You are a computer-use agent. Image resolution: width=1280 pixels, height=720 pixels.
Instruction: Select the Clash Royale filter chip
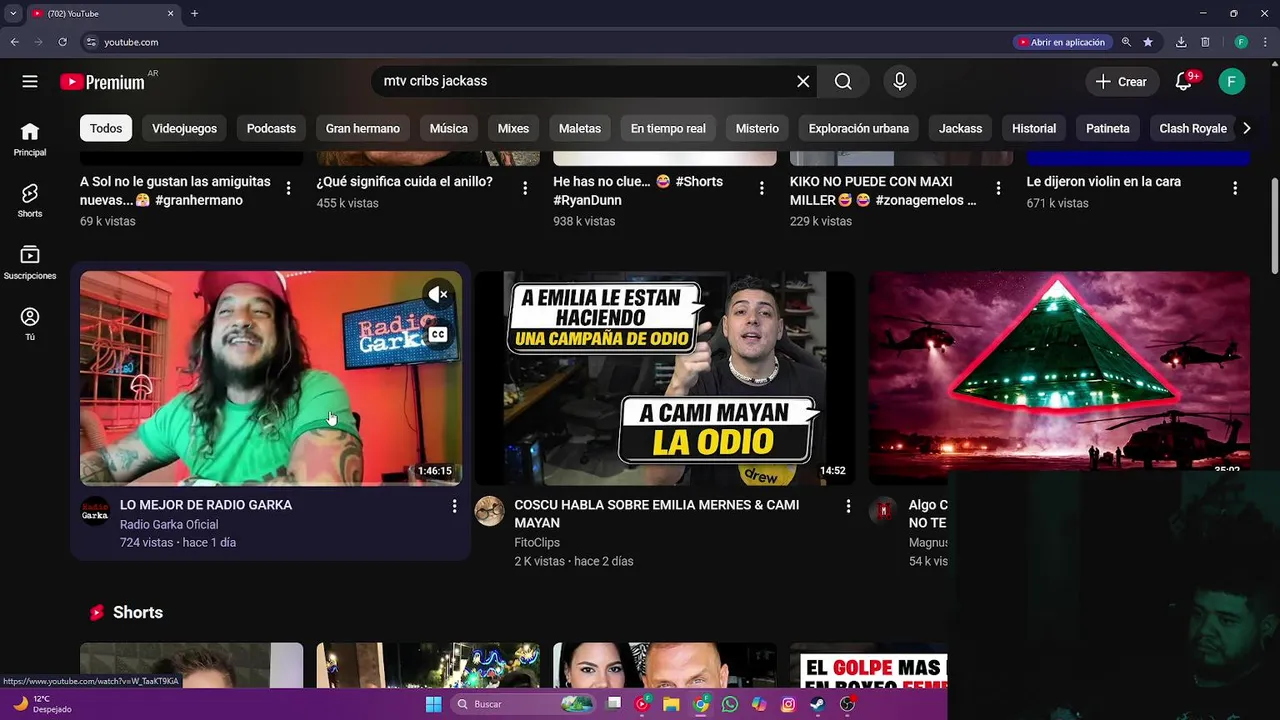coord(1193,128)
